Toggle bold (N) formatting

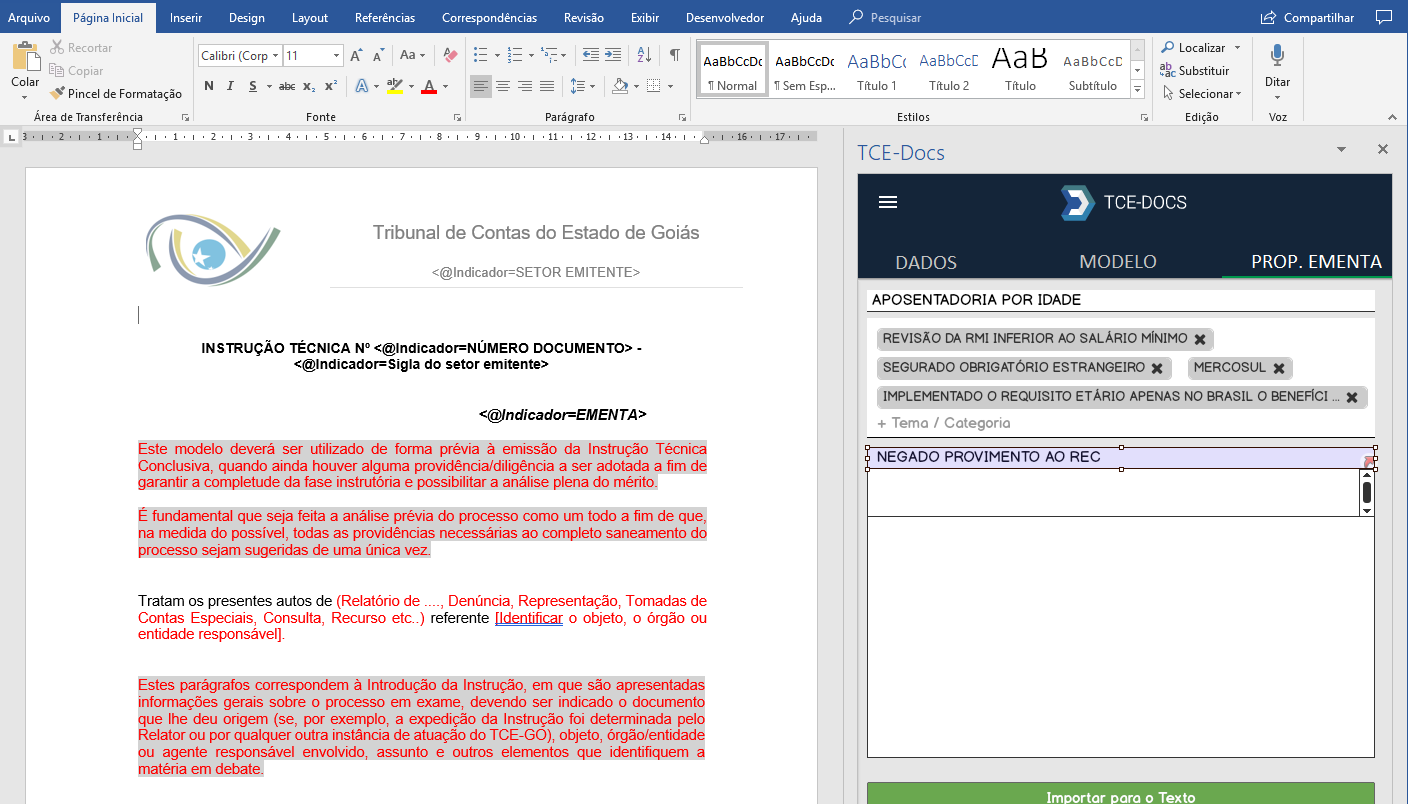coord(209,86)
